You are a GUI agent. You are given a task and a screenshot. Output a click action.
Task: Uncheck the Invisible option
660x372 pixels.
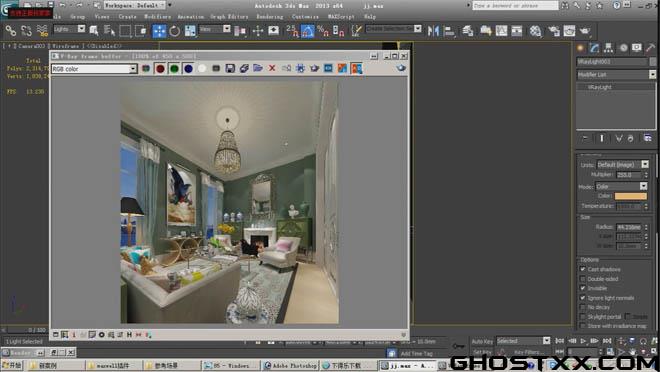coord(583,288)
